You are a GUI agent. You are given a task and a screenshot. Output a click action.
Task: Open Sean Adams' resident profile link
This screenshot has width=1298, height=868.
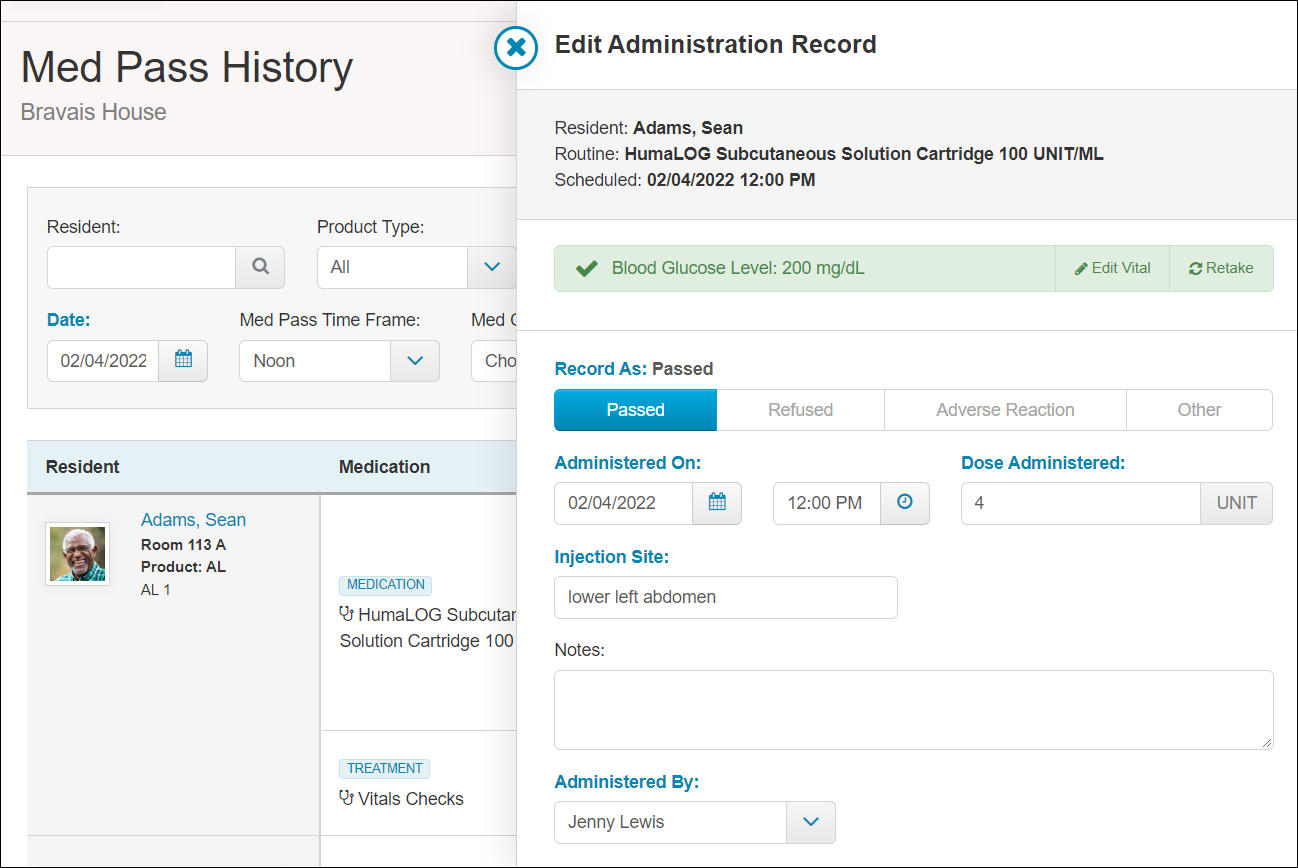[193, 519]
